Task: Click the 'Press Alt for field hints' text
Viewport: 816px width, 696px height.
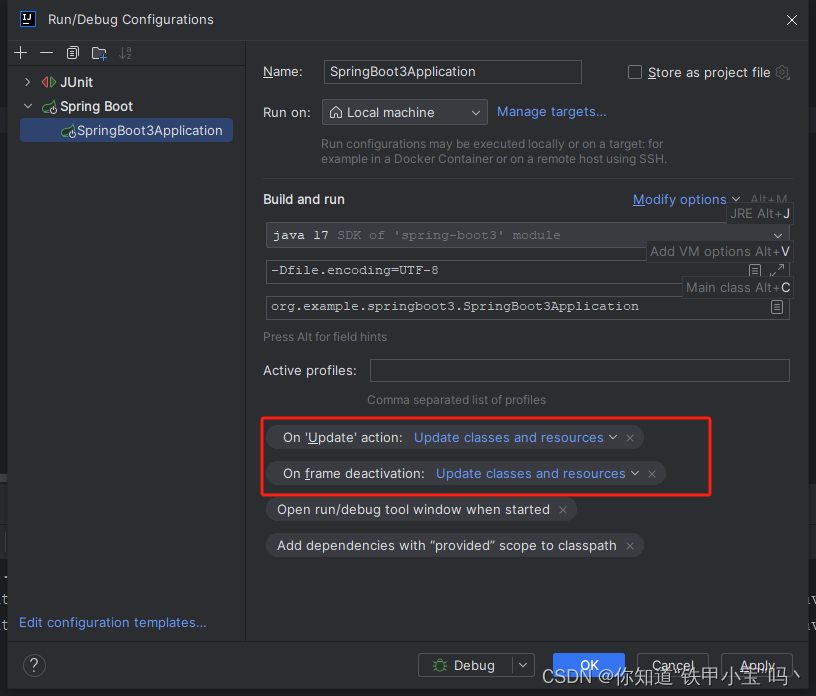Action: pos(325,337)
